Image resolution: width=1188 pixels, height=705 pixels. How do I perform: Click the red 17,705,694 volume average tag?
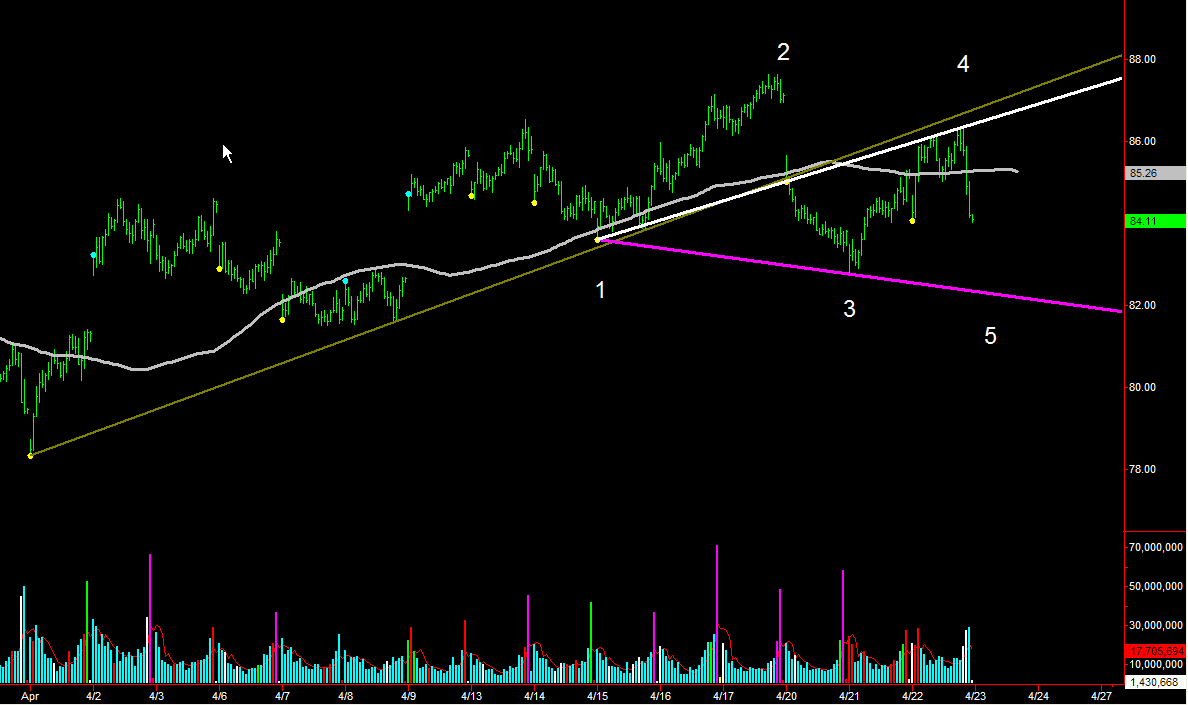[x=1155, y=651]
